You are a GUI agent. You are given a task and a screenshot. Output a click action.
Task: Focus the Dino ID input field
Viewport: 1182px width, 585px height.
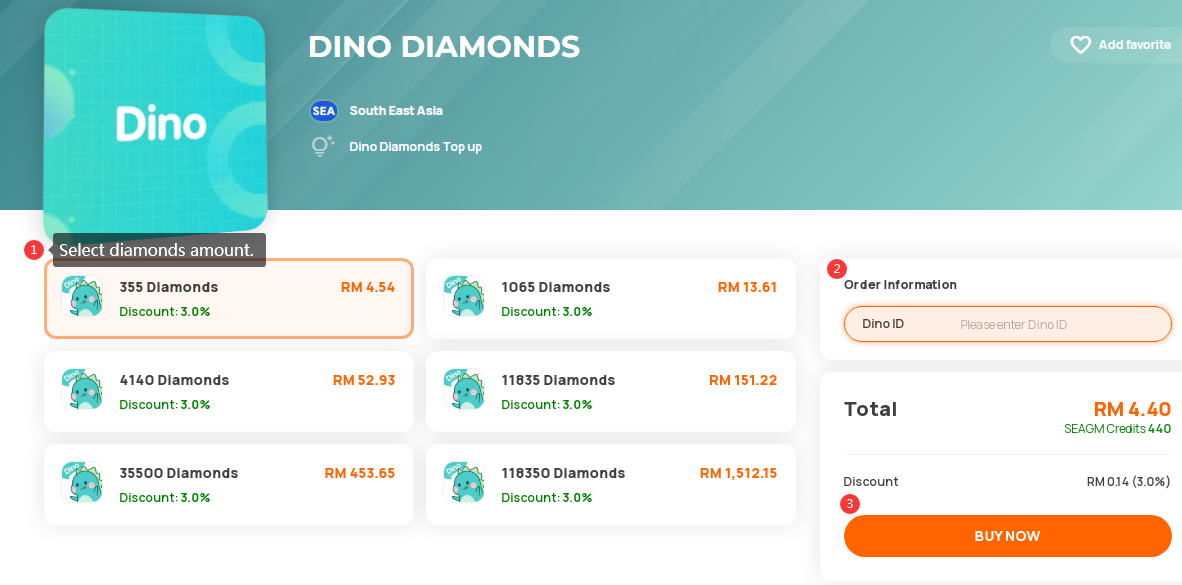(x=1007, y=324)
